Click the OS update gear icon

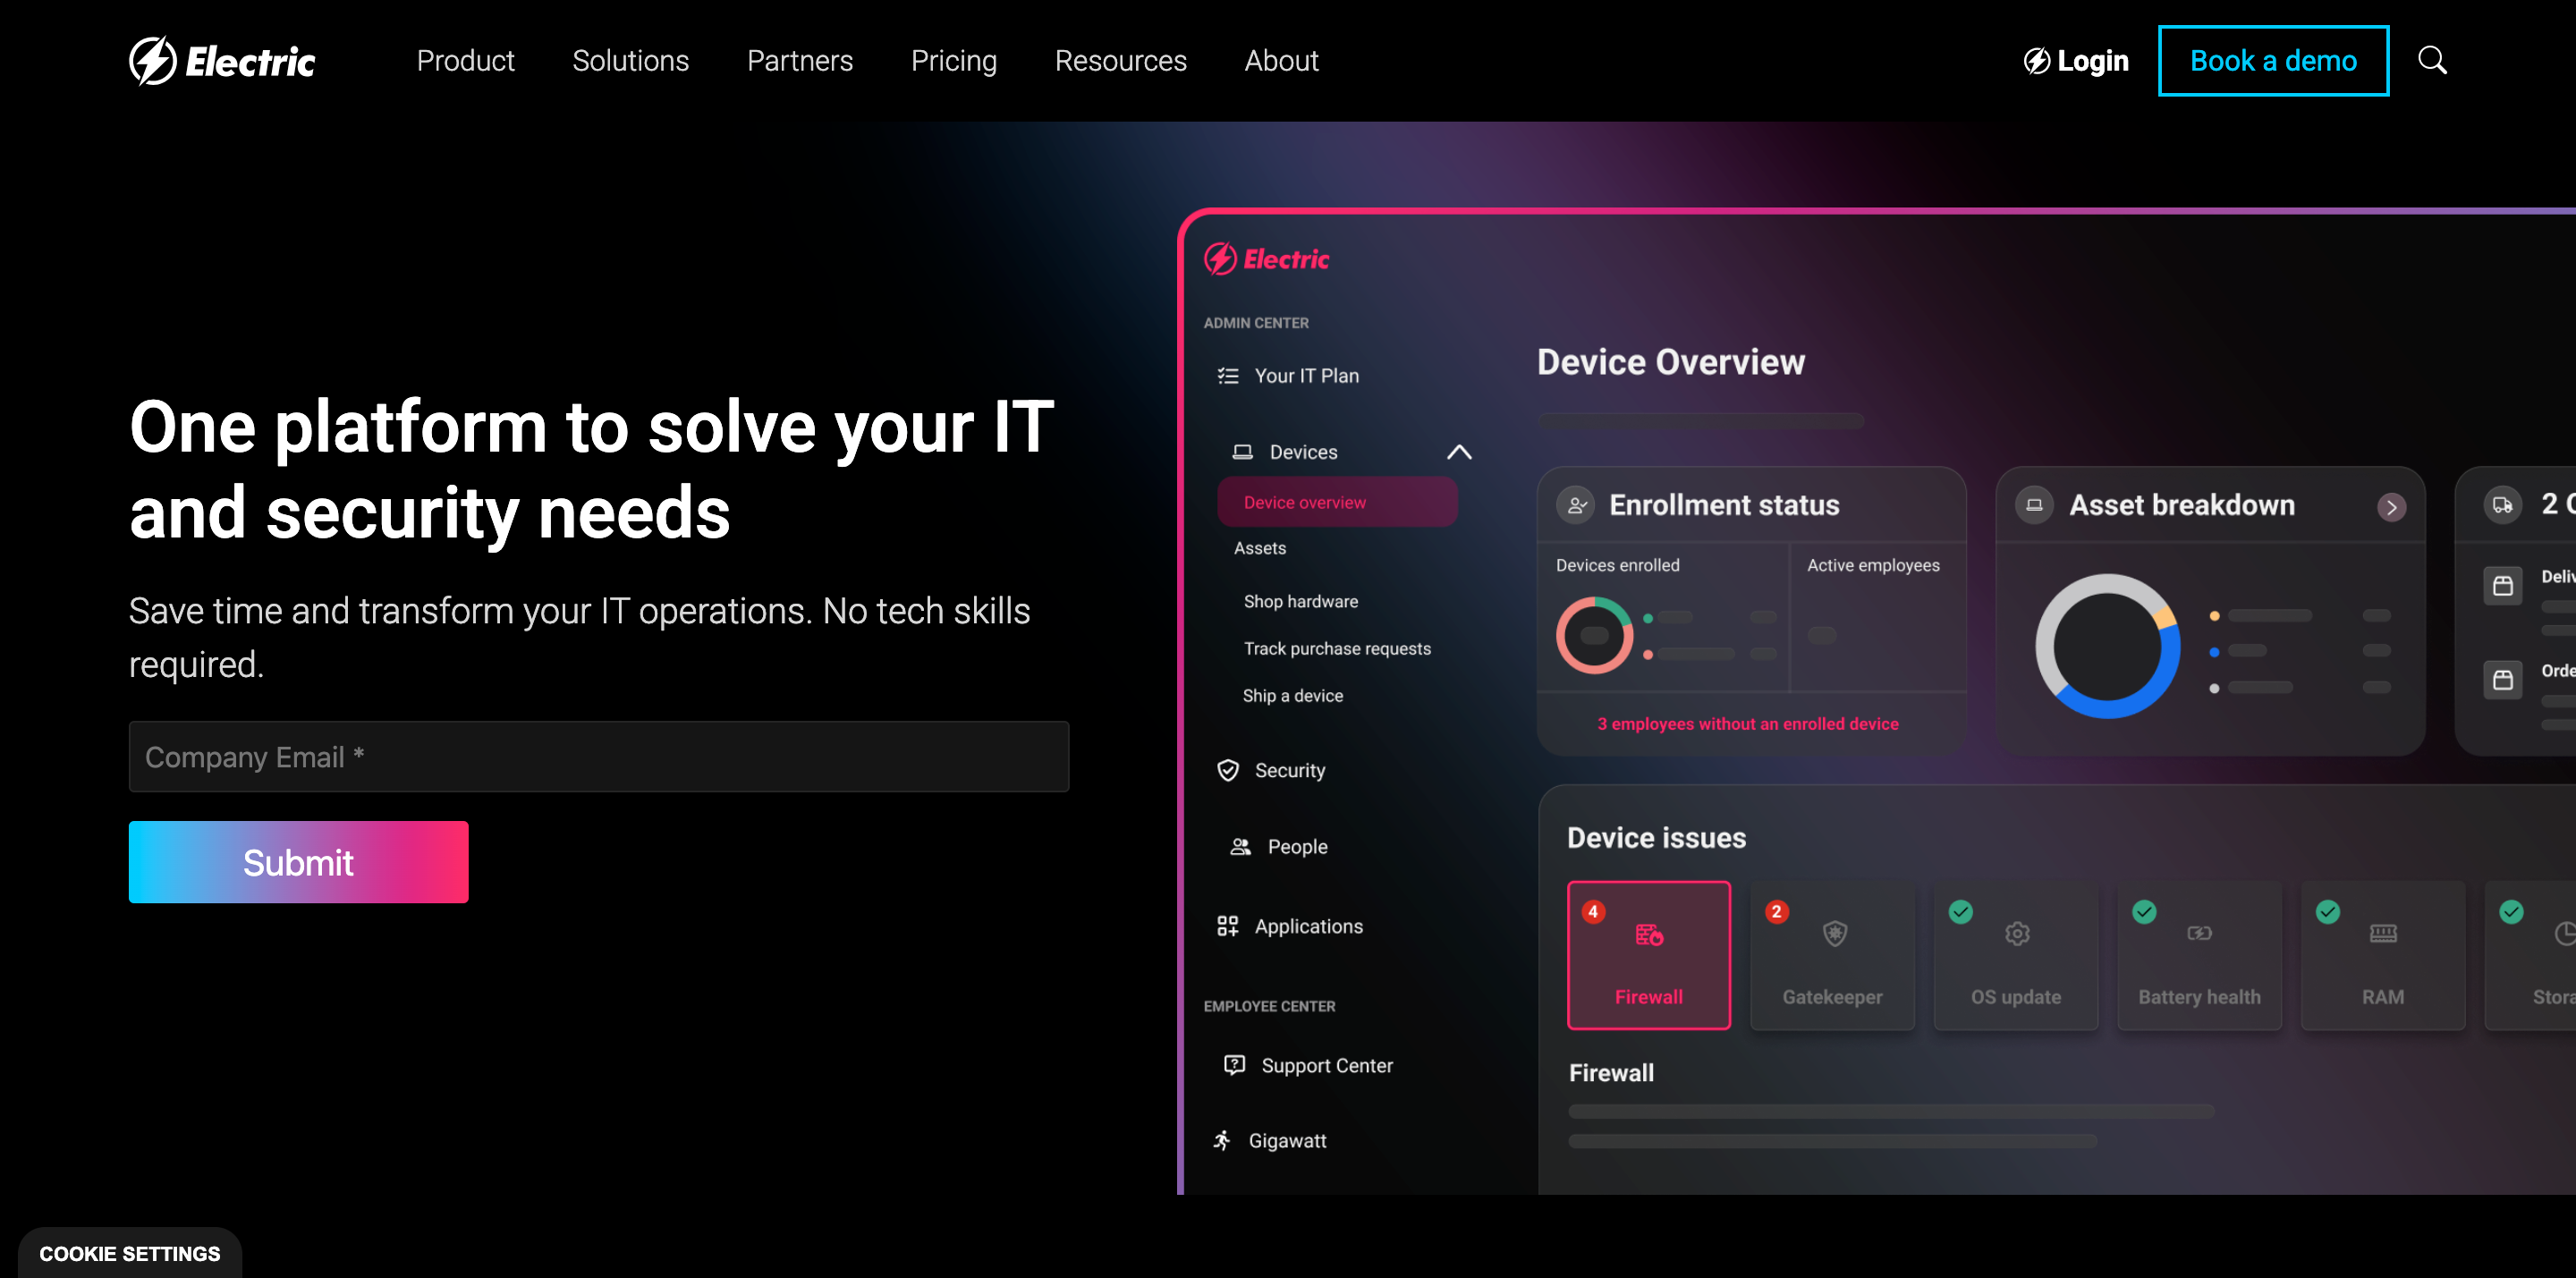2017,934
